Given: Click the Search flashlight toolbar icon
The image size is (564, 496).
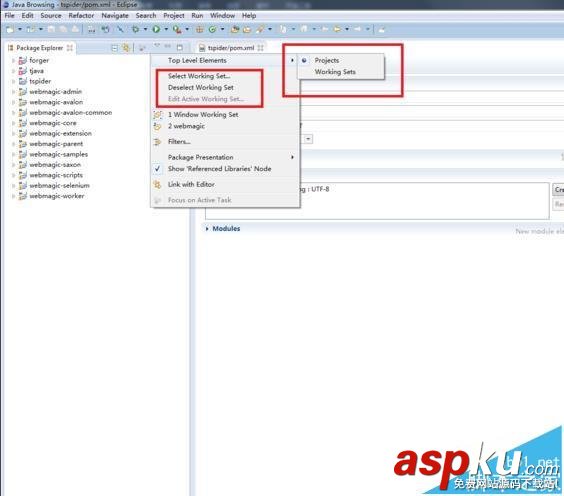Looking at the screenshot, I should tap(260, 29).
